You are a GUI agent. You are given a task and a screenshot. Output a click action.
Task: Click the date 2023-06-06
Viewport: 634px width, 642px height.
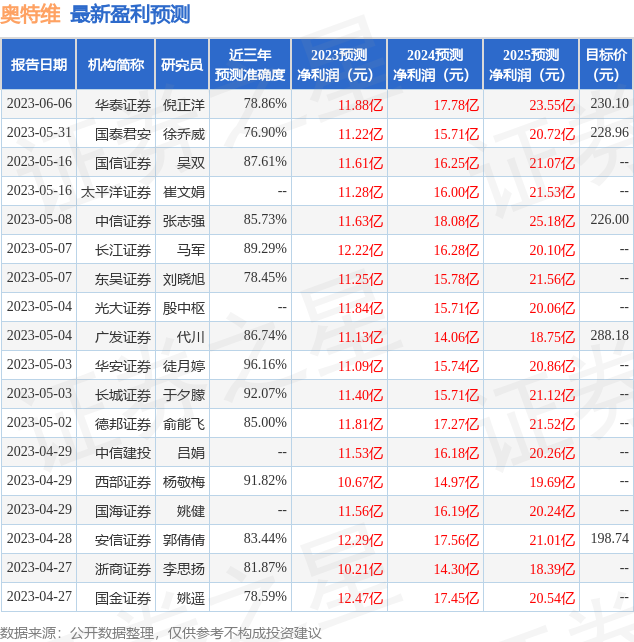coord(39,104)
